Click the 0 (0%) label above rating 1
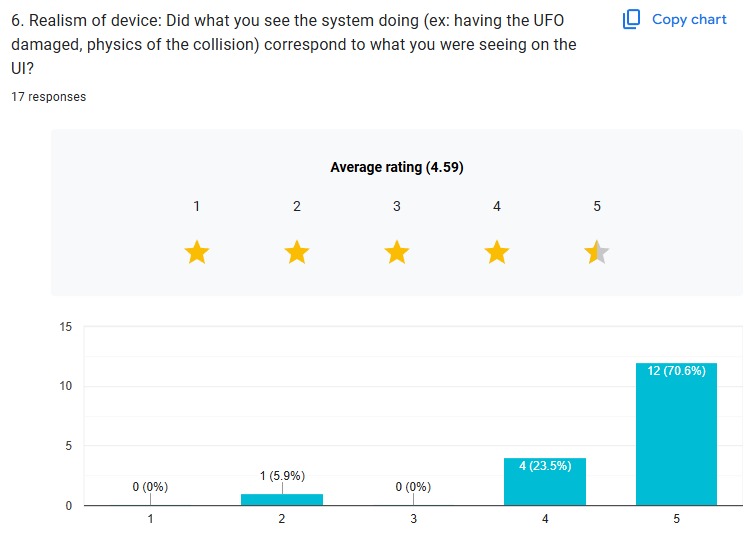Viewport: 747px width, 544px height. click(150, 487)
